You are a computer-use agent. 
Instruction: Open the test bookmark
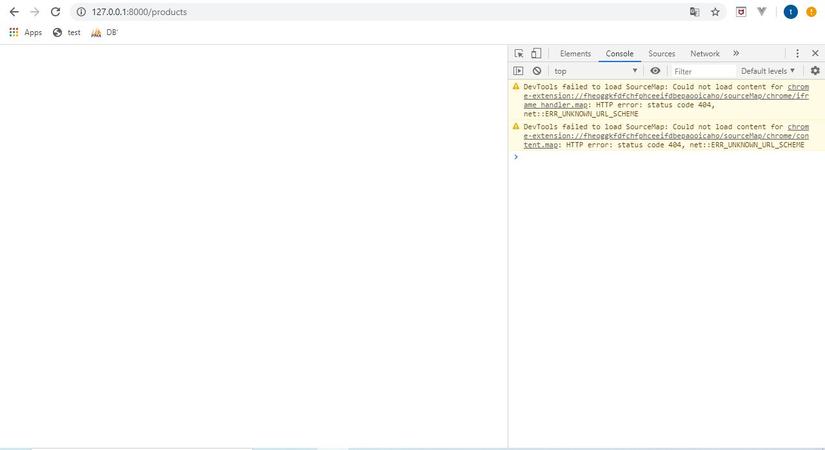click(67, 32)
